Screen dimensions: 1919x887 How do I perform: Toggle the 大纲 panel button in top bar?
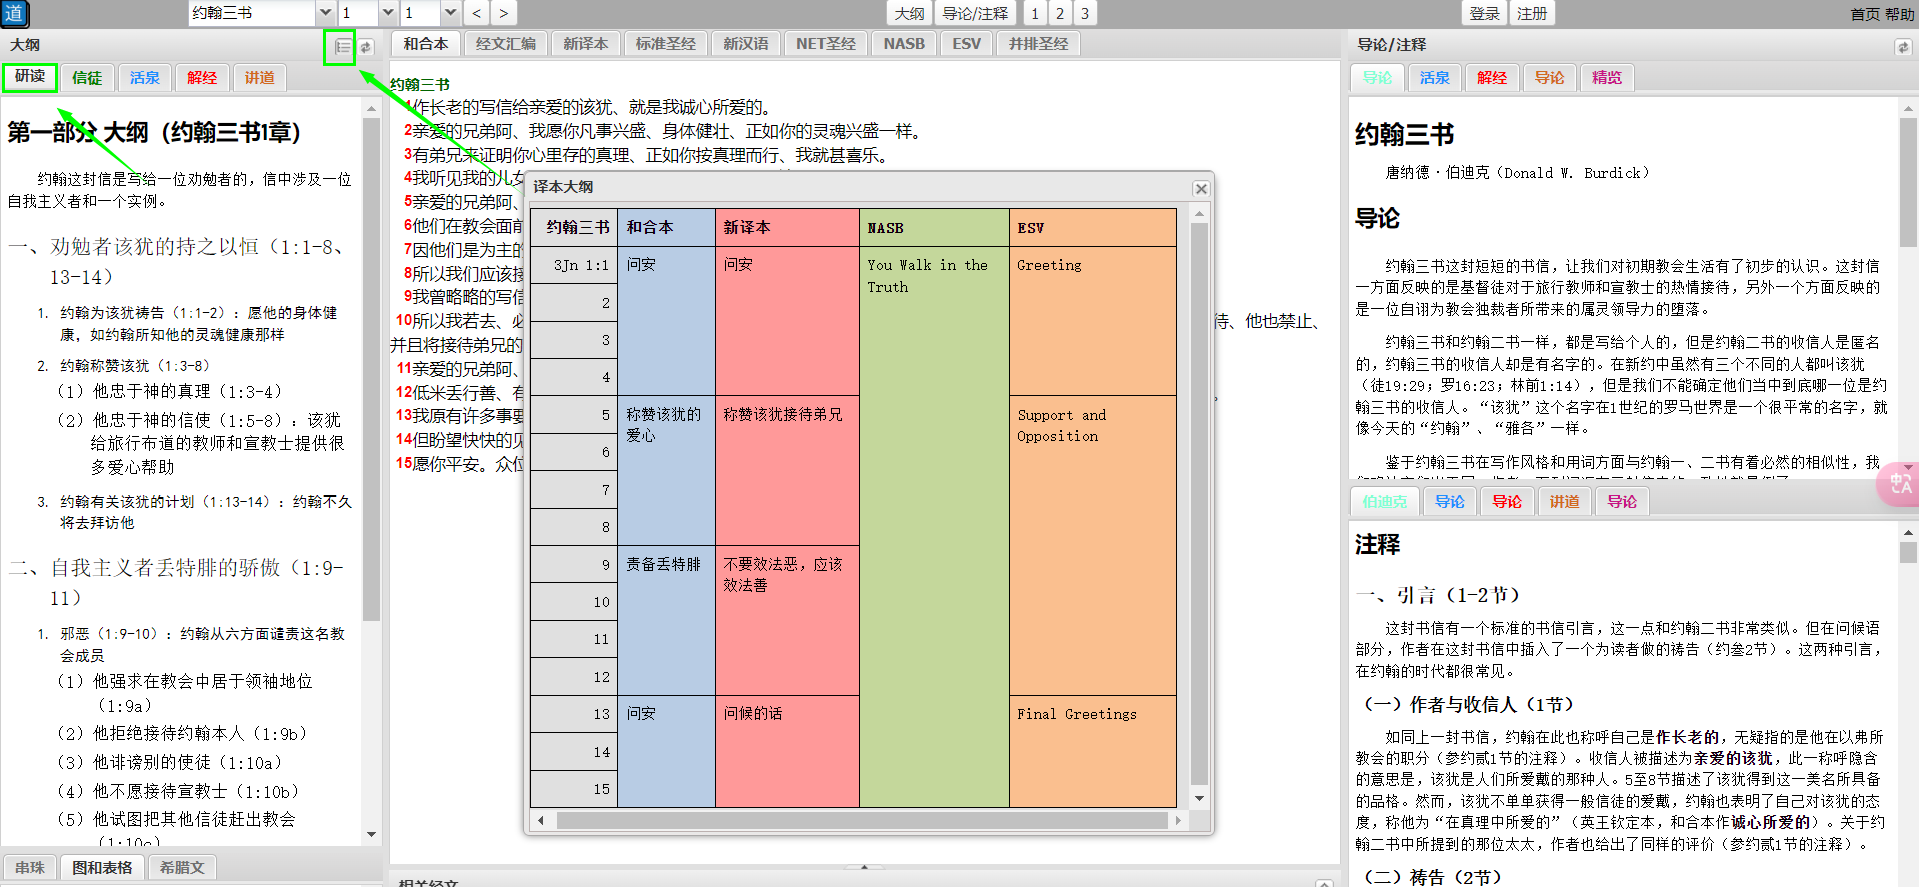coord(909,13)
